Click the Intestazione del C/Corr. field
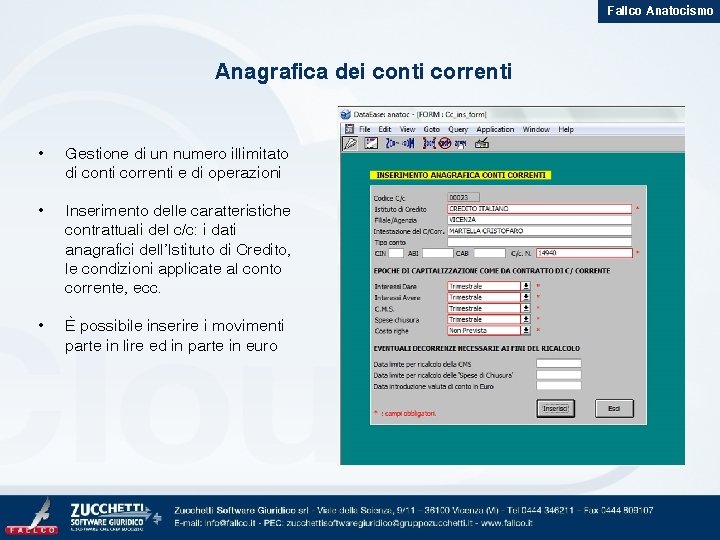The image size is (720, 540). point(540,231)
